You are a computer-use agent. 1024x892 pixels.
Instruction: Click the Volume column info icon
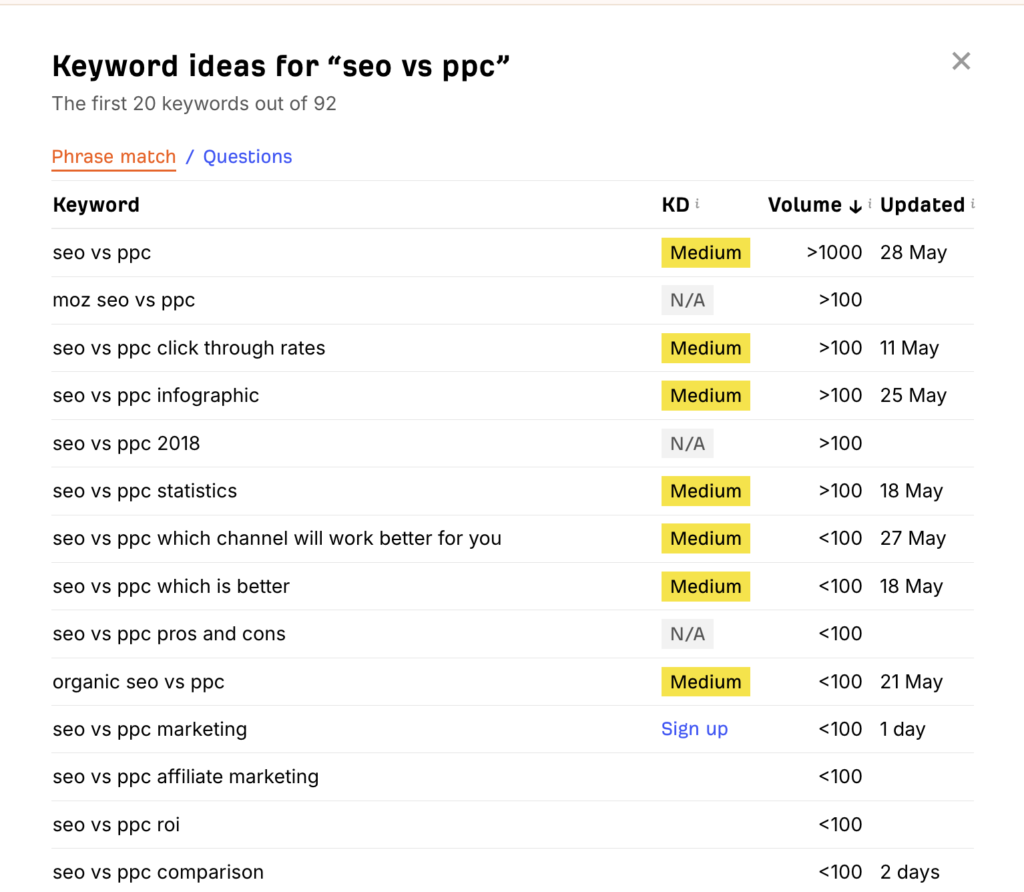click(870, 204)
